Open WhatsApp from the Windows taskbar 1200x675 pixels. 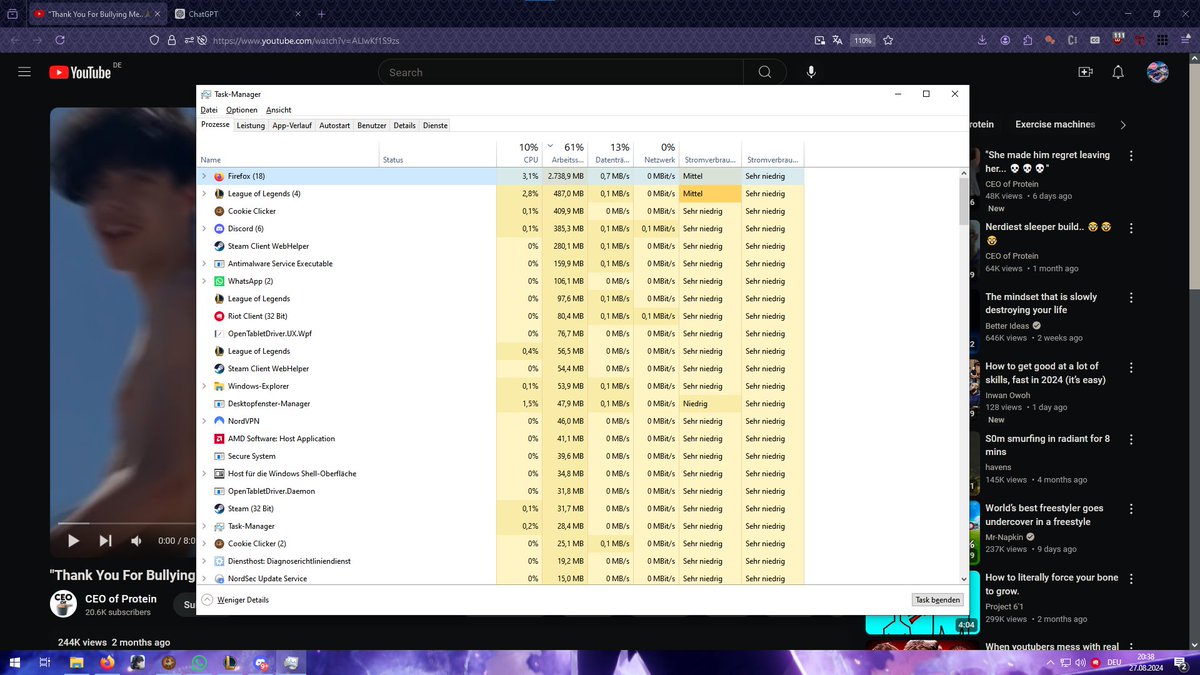pyautogui.click(x=199, y=662)
